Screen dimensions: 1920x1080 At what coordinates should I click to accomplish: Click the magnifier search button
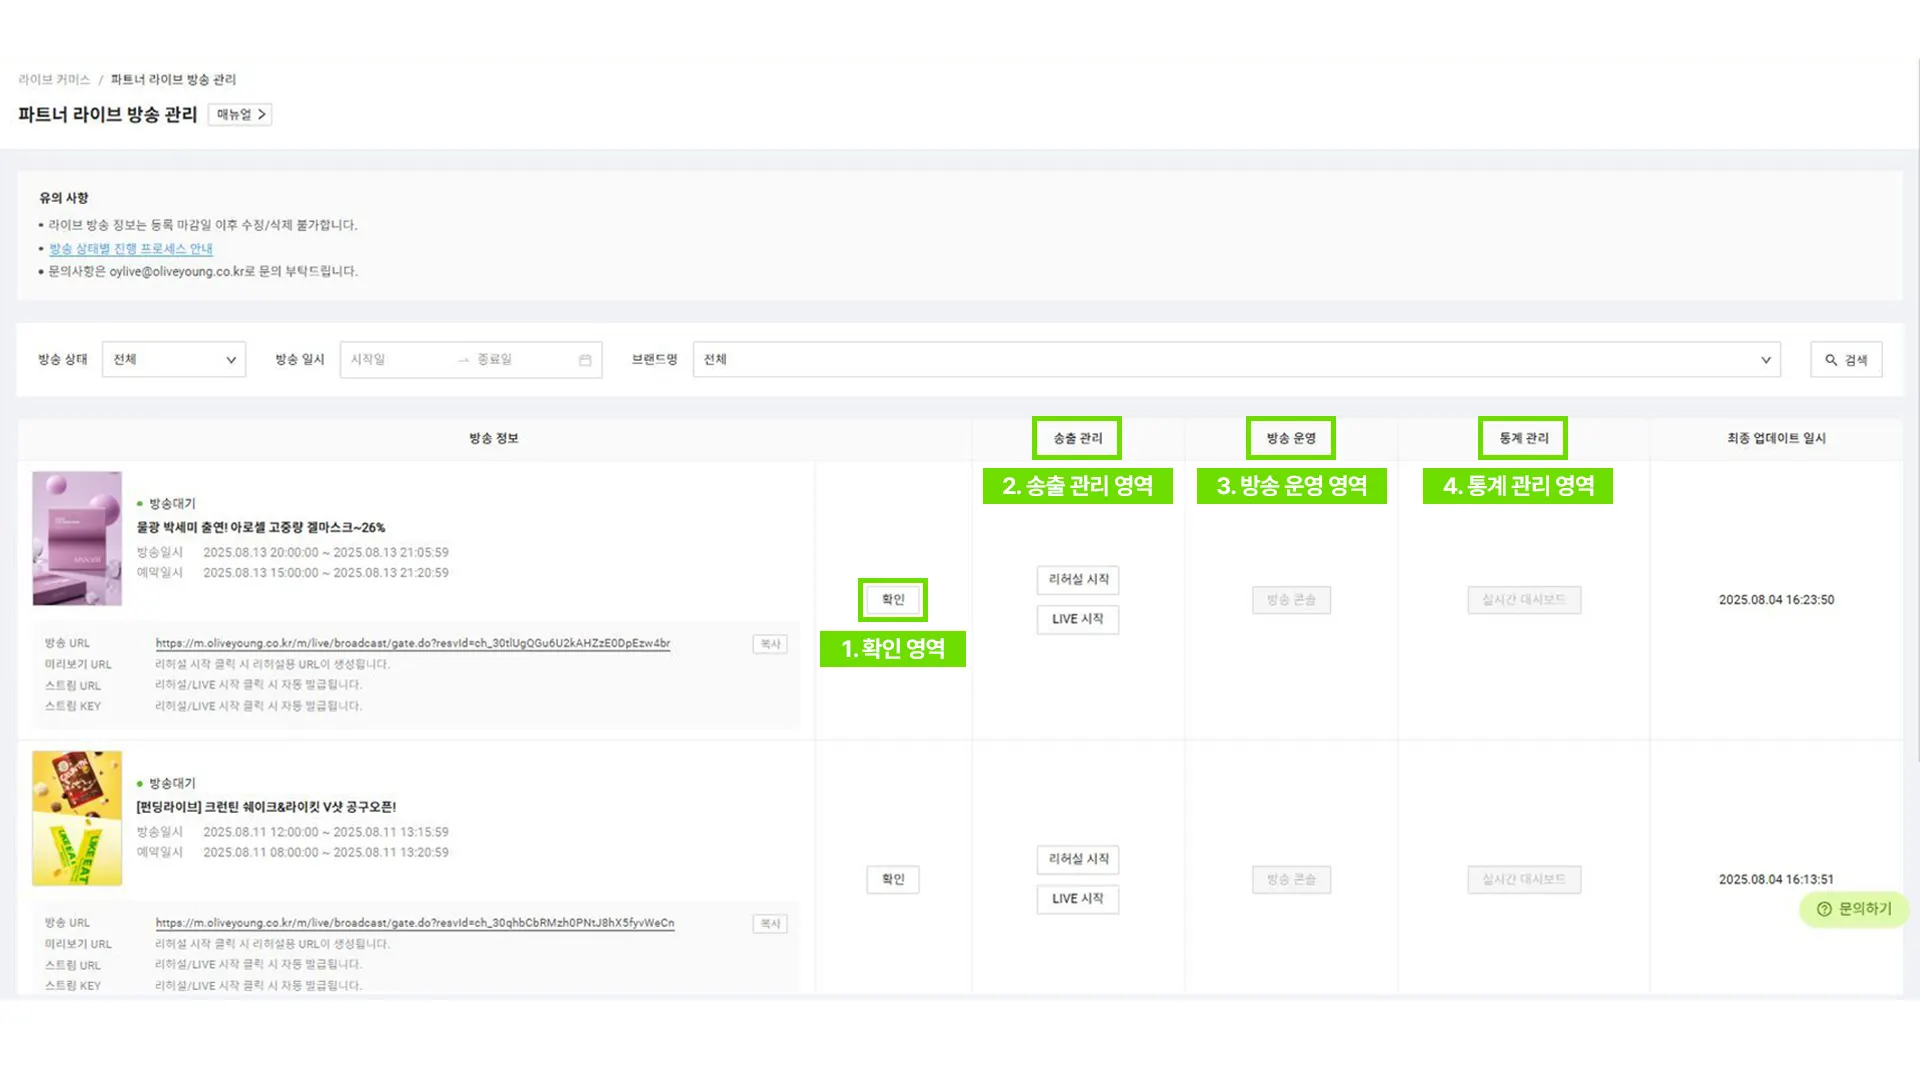pyautogui.click(x=1846, y=360)
